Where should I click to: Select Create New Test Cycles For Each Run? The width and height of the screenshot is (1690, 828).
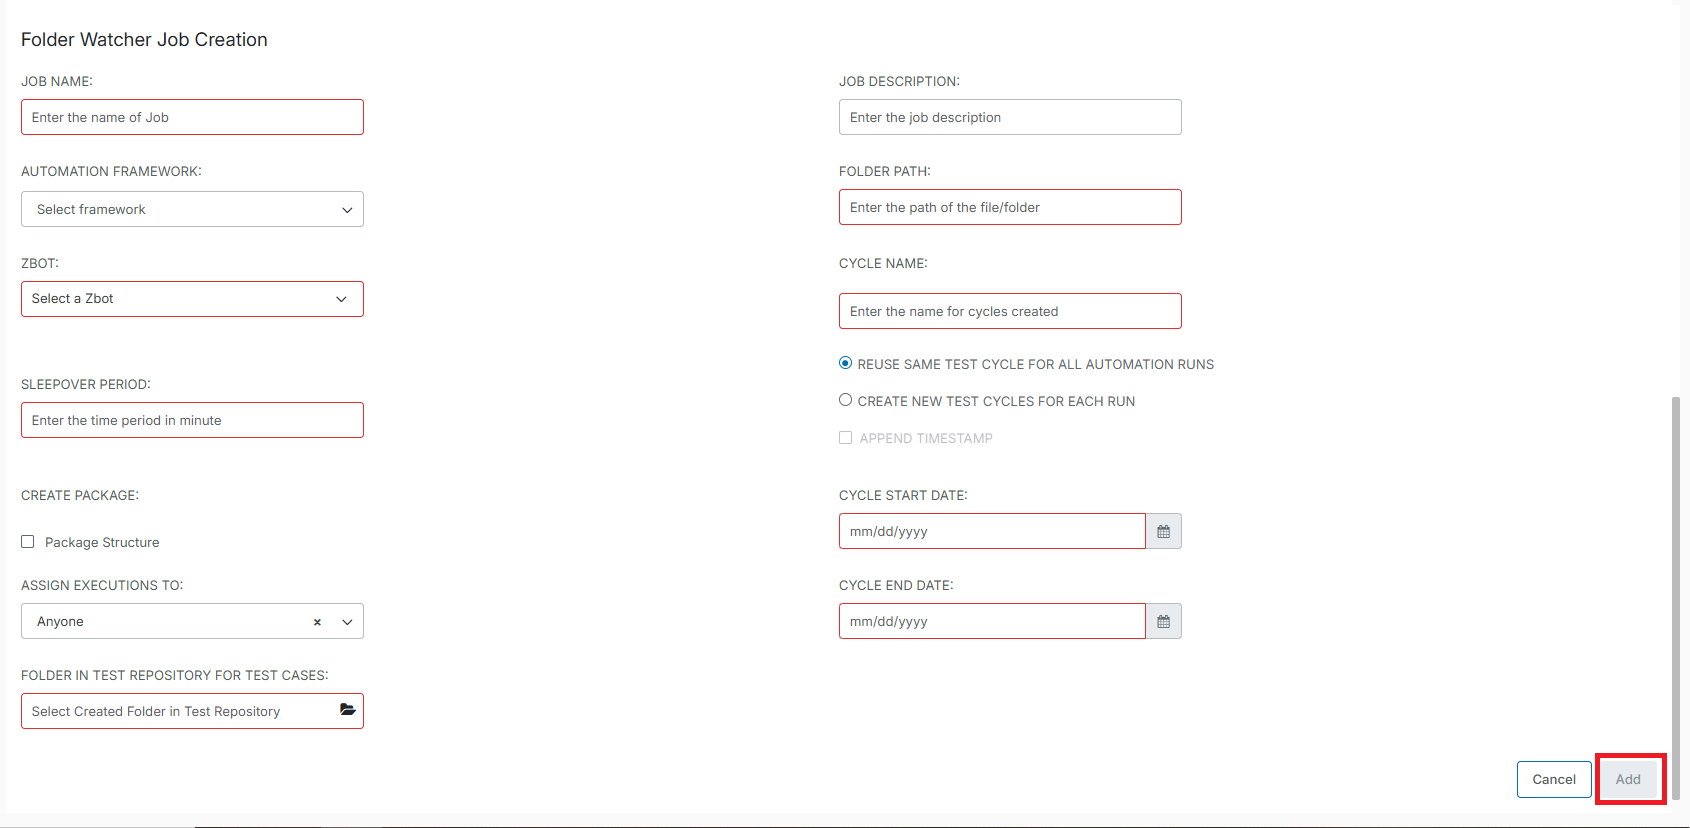pyautogui.click(x=846, y=400)
